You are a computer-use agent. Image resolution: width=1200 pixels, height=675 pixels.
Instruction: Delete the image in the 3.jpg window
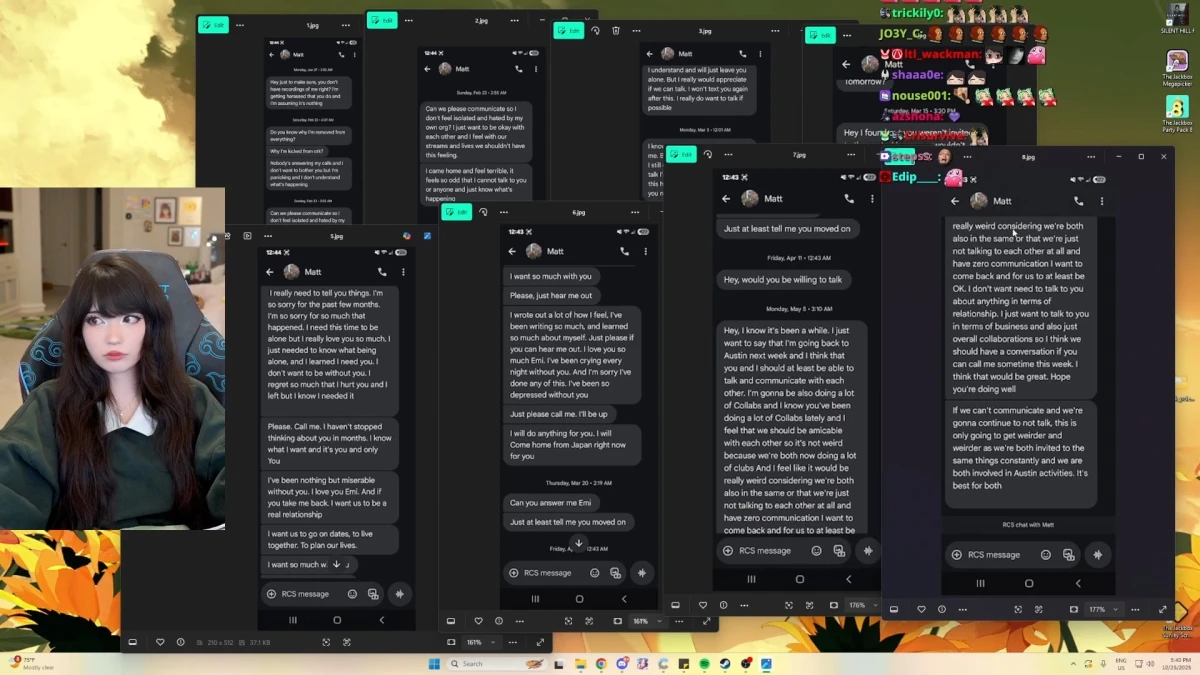pos(615,31)
